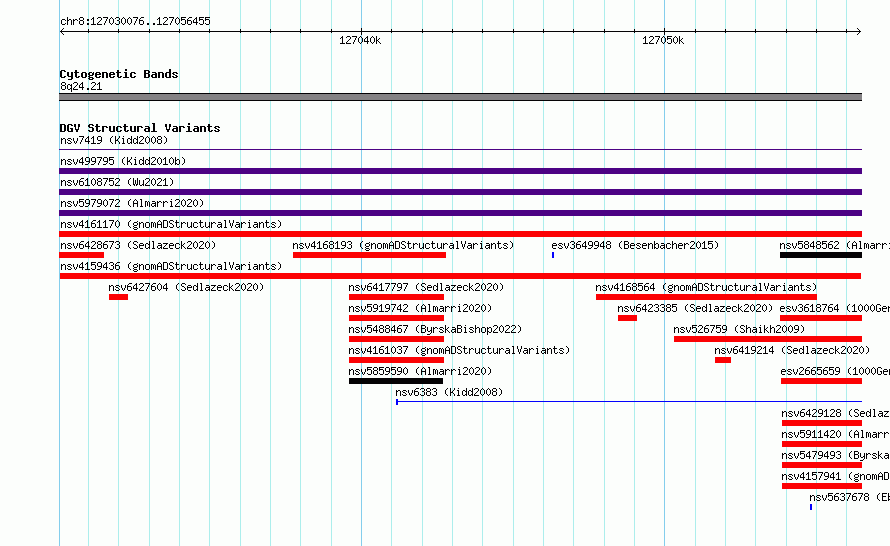The height and width of the screenshot is (546, 890).
Task: Click the nsv4161037 gnomADStructuralVariants label
Action: (459, 350)
